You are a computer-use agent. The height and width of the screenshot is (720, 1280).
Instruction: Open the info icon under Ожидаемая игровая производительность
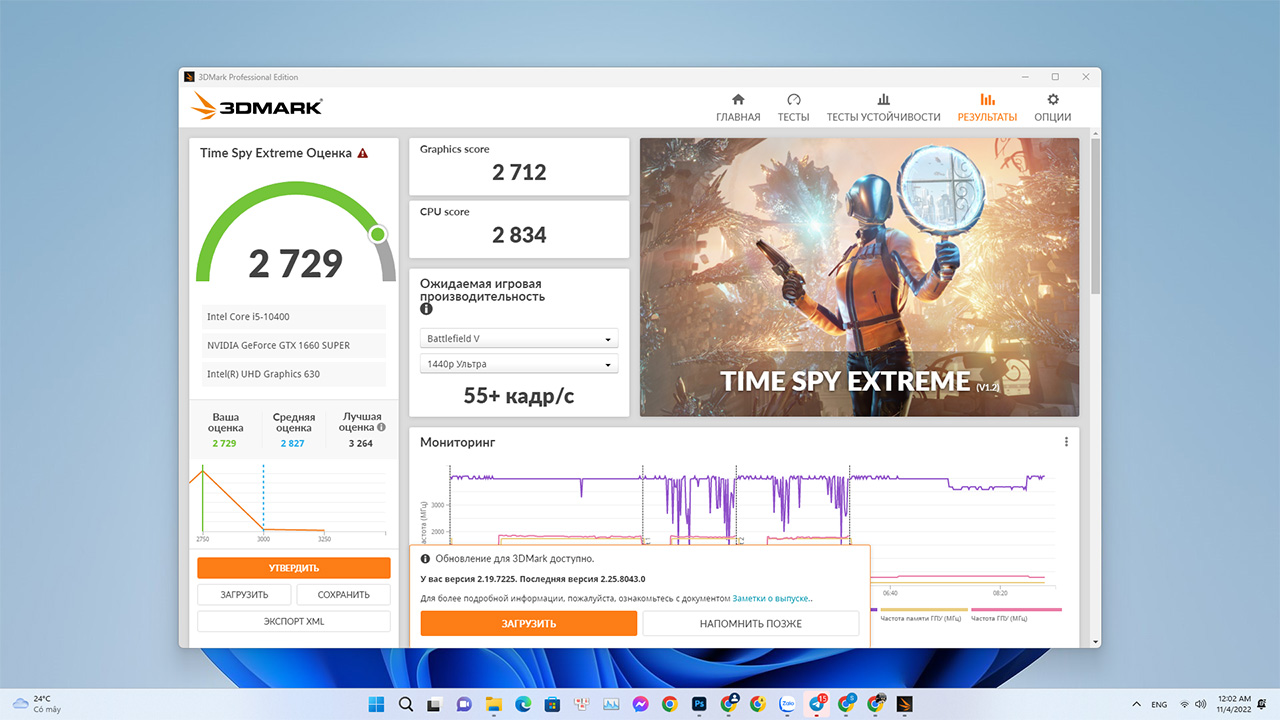point(426,310)
